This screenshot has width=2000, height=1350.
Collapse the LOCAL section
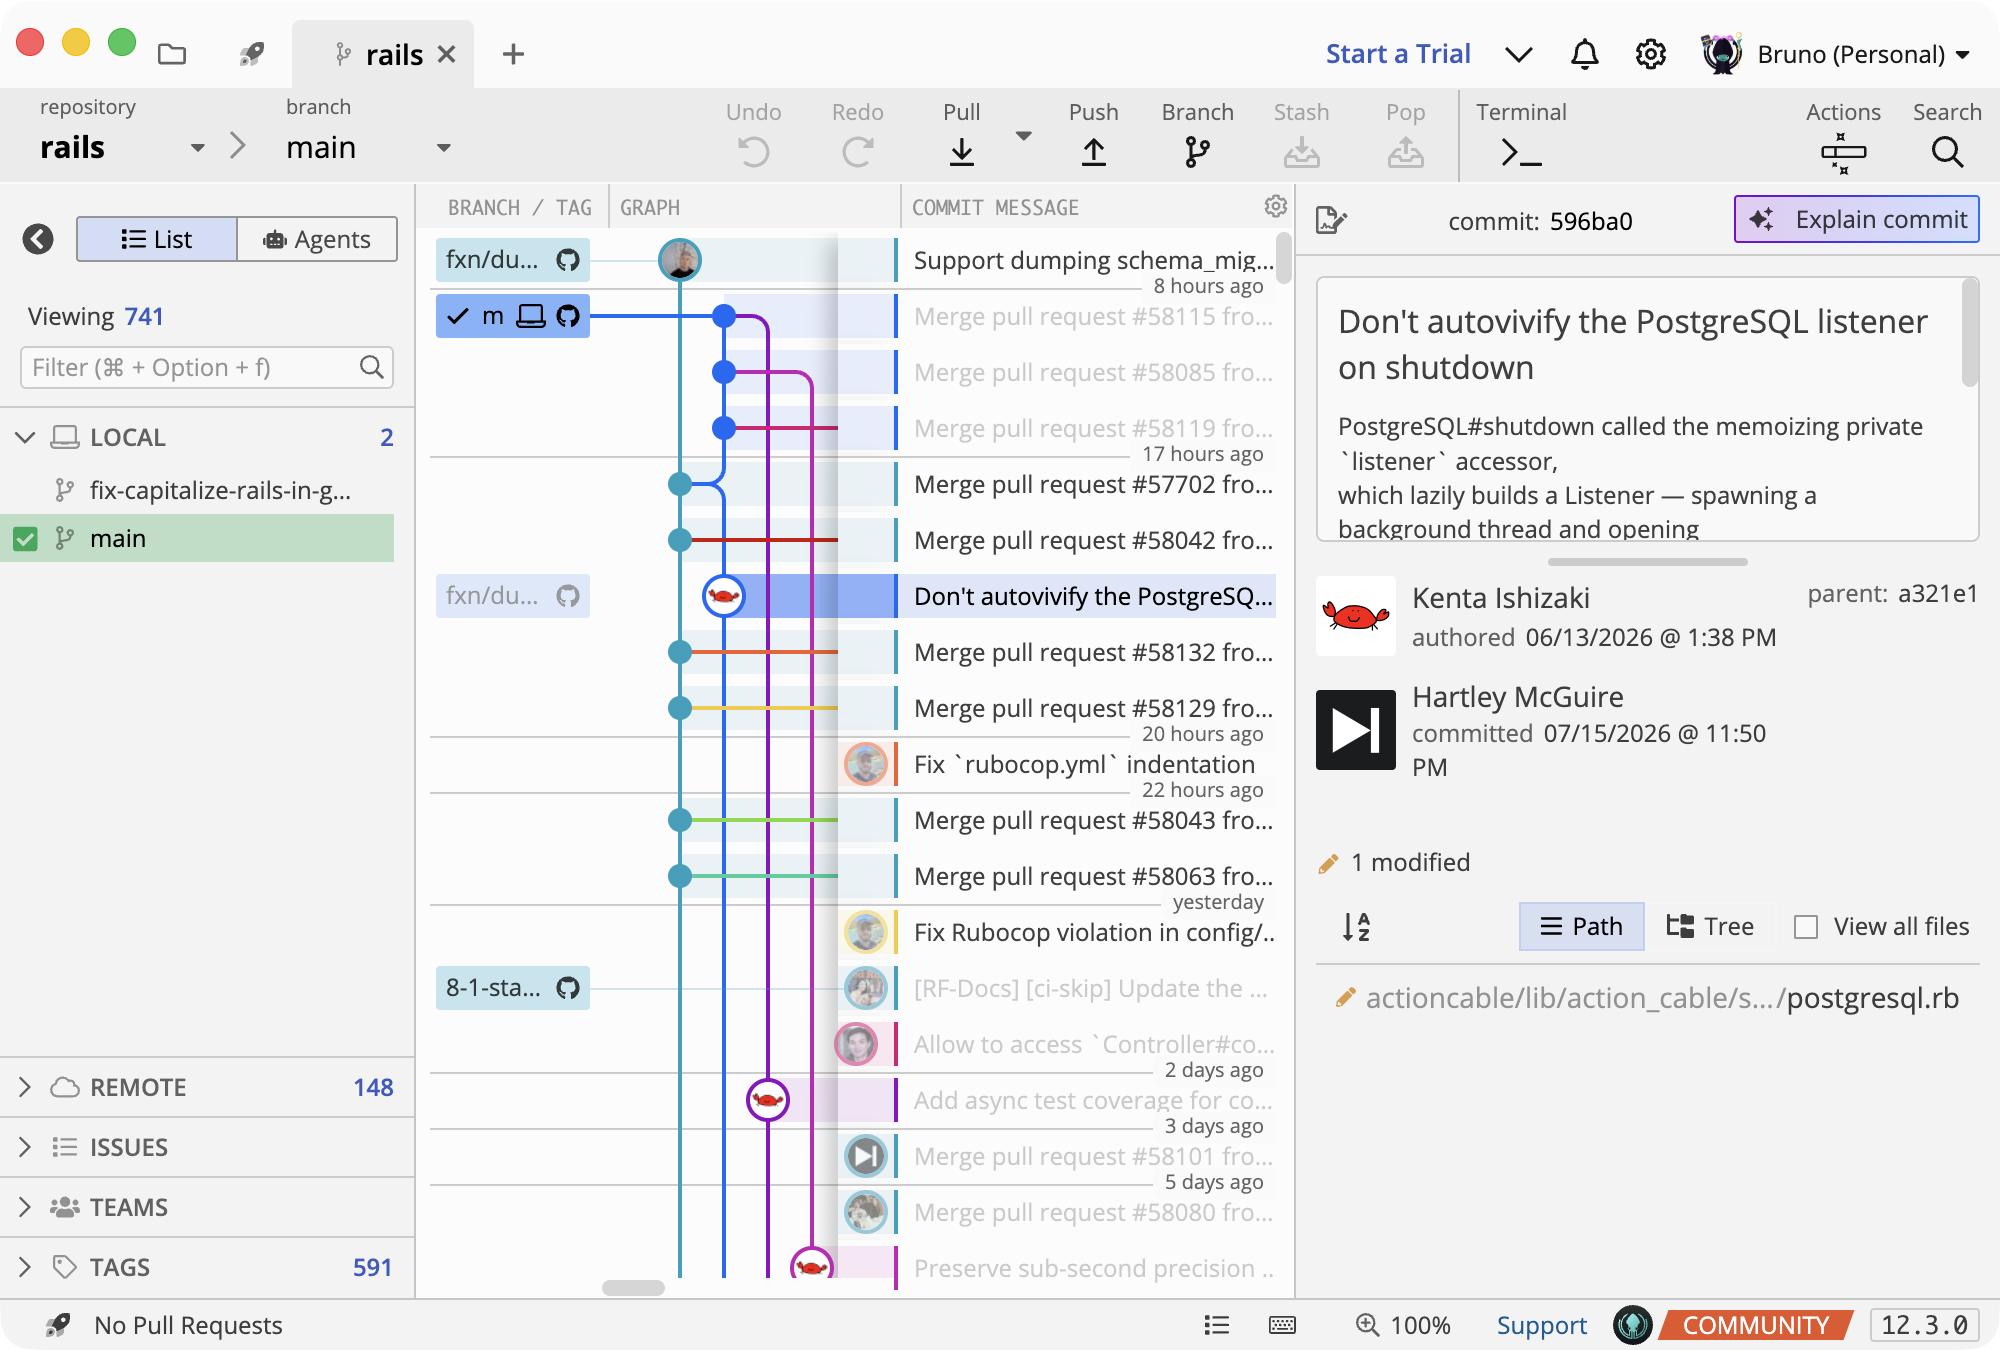25,437
